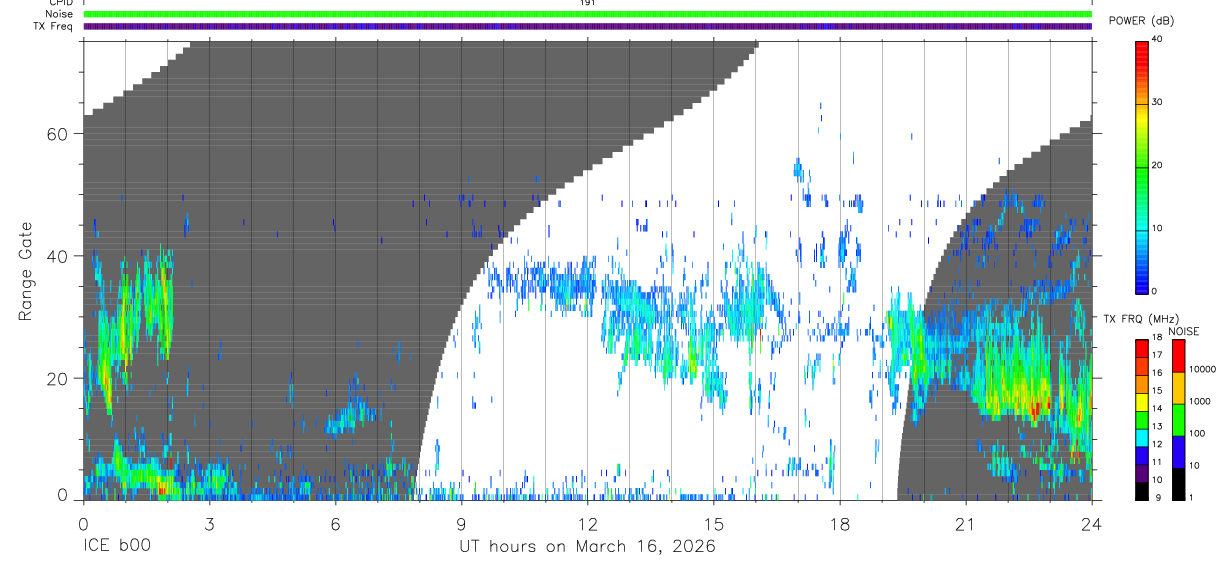Click the 'TX Freq' row label at top left
Viewport: 1228px width, 567px height.
click(x=54, y=26)
